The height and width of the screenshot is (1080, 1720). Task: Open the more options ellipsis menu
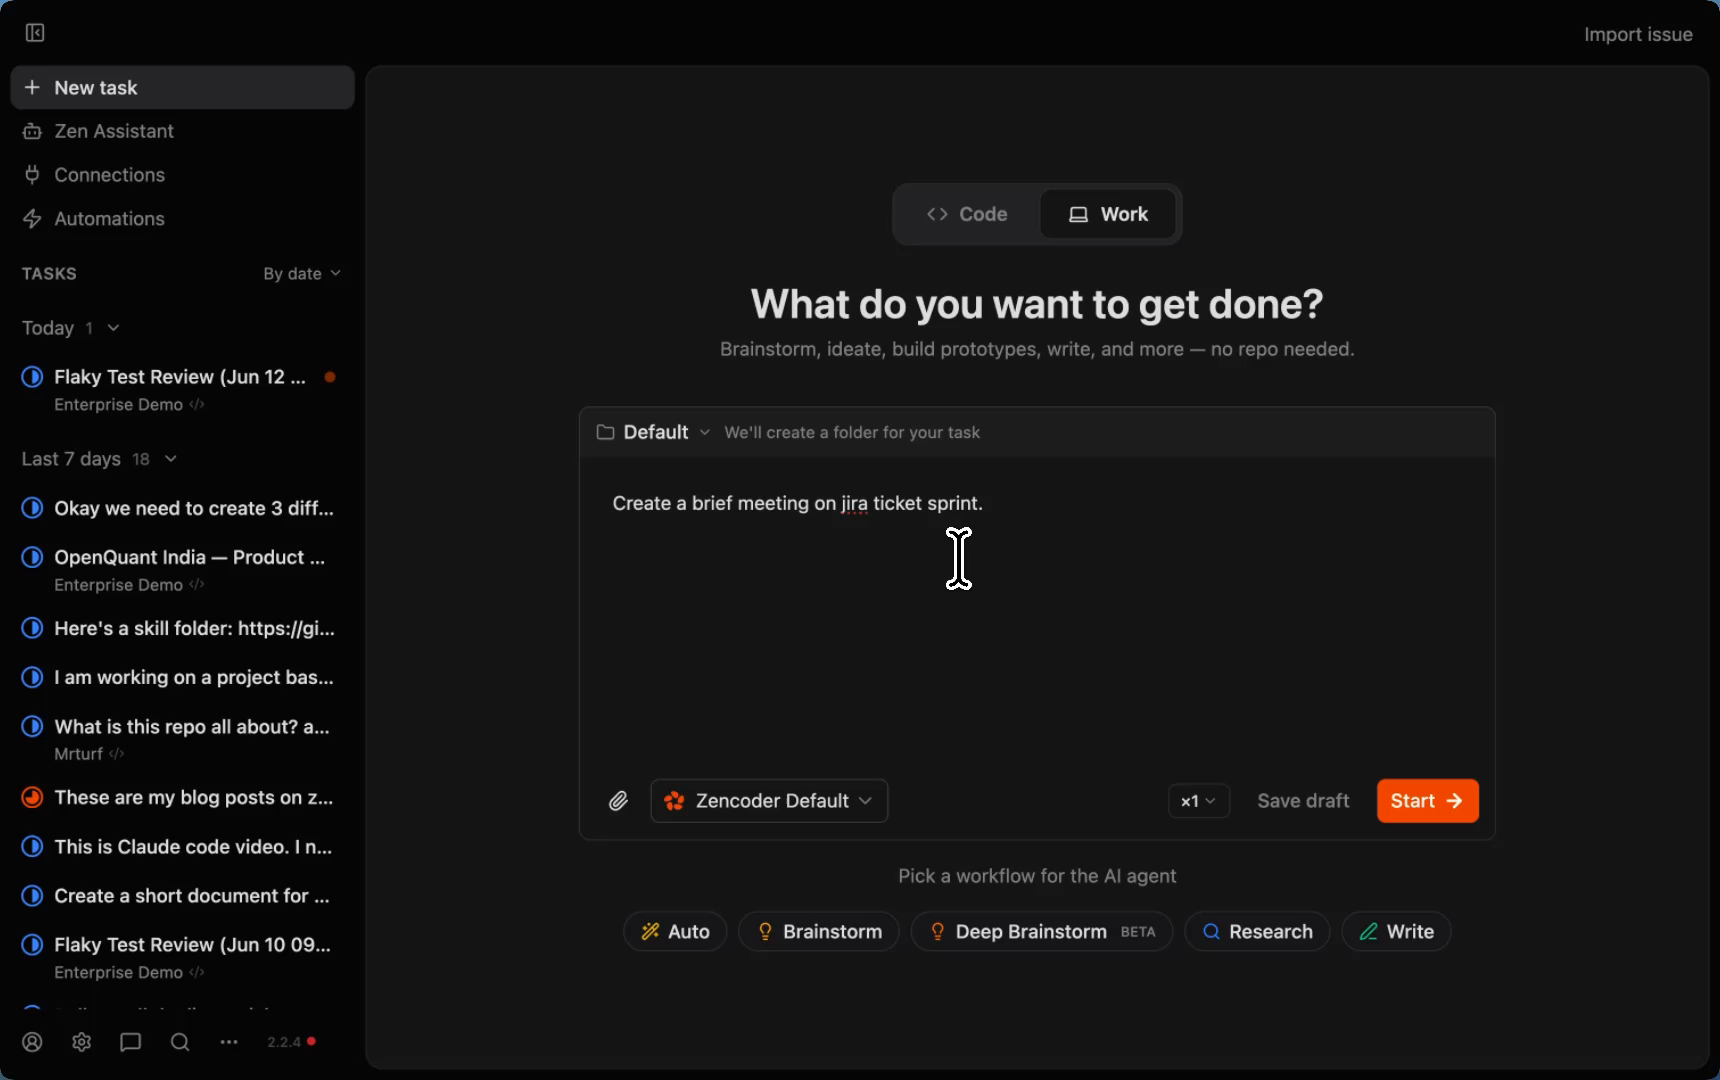pyautogui.click(x=229, y=1042)
